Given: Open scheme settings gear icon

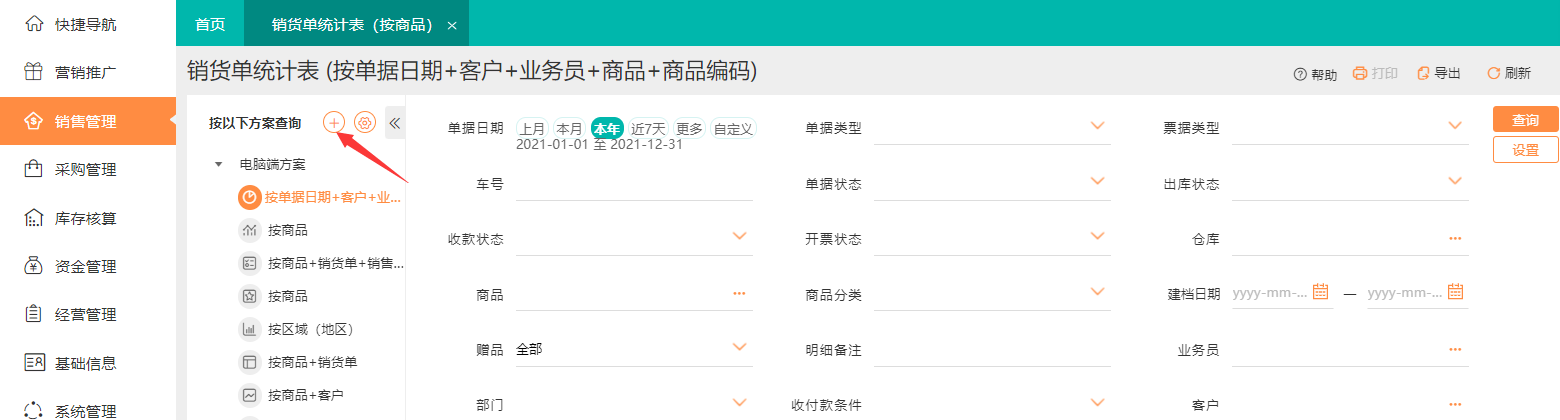Looking at the screenshot, I should coord(365,122).
